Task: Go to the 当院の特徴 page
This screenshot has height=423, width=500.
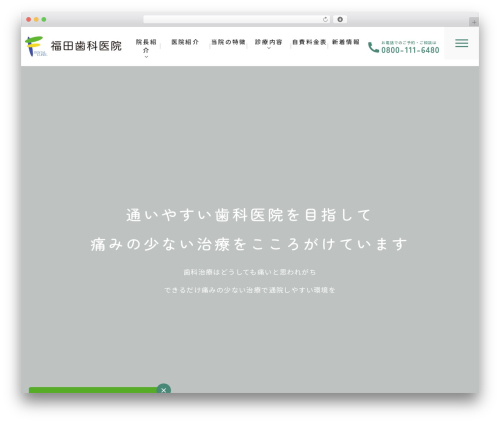Action: pos(228,42)
